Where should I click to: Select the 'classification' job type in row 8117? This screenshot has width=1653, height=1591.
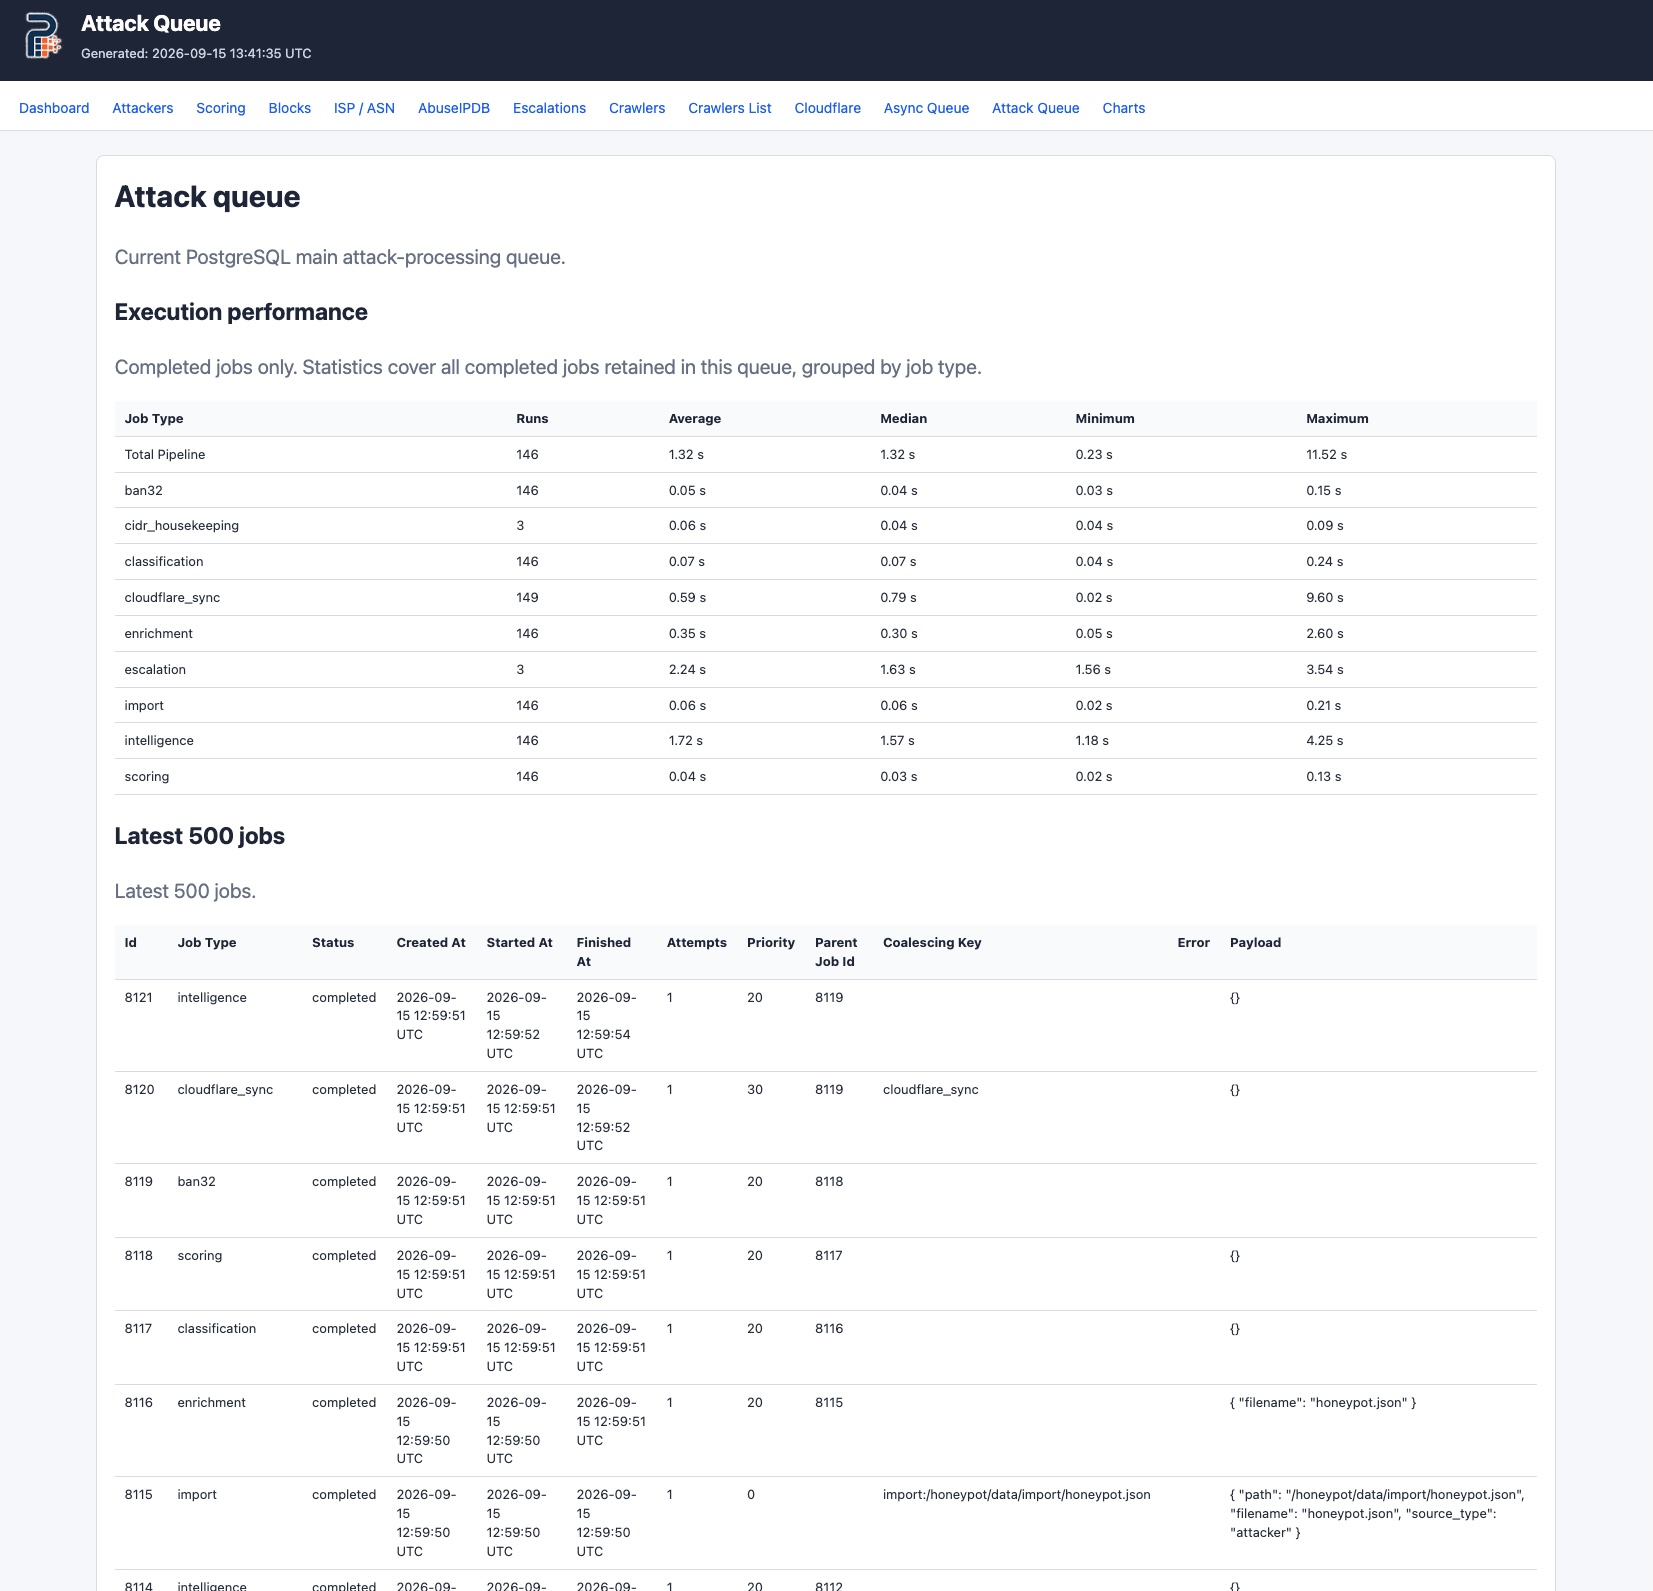click(217, 1329)
